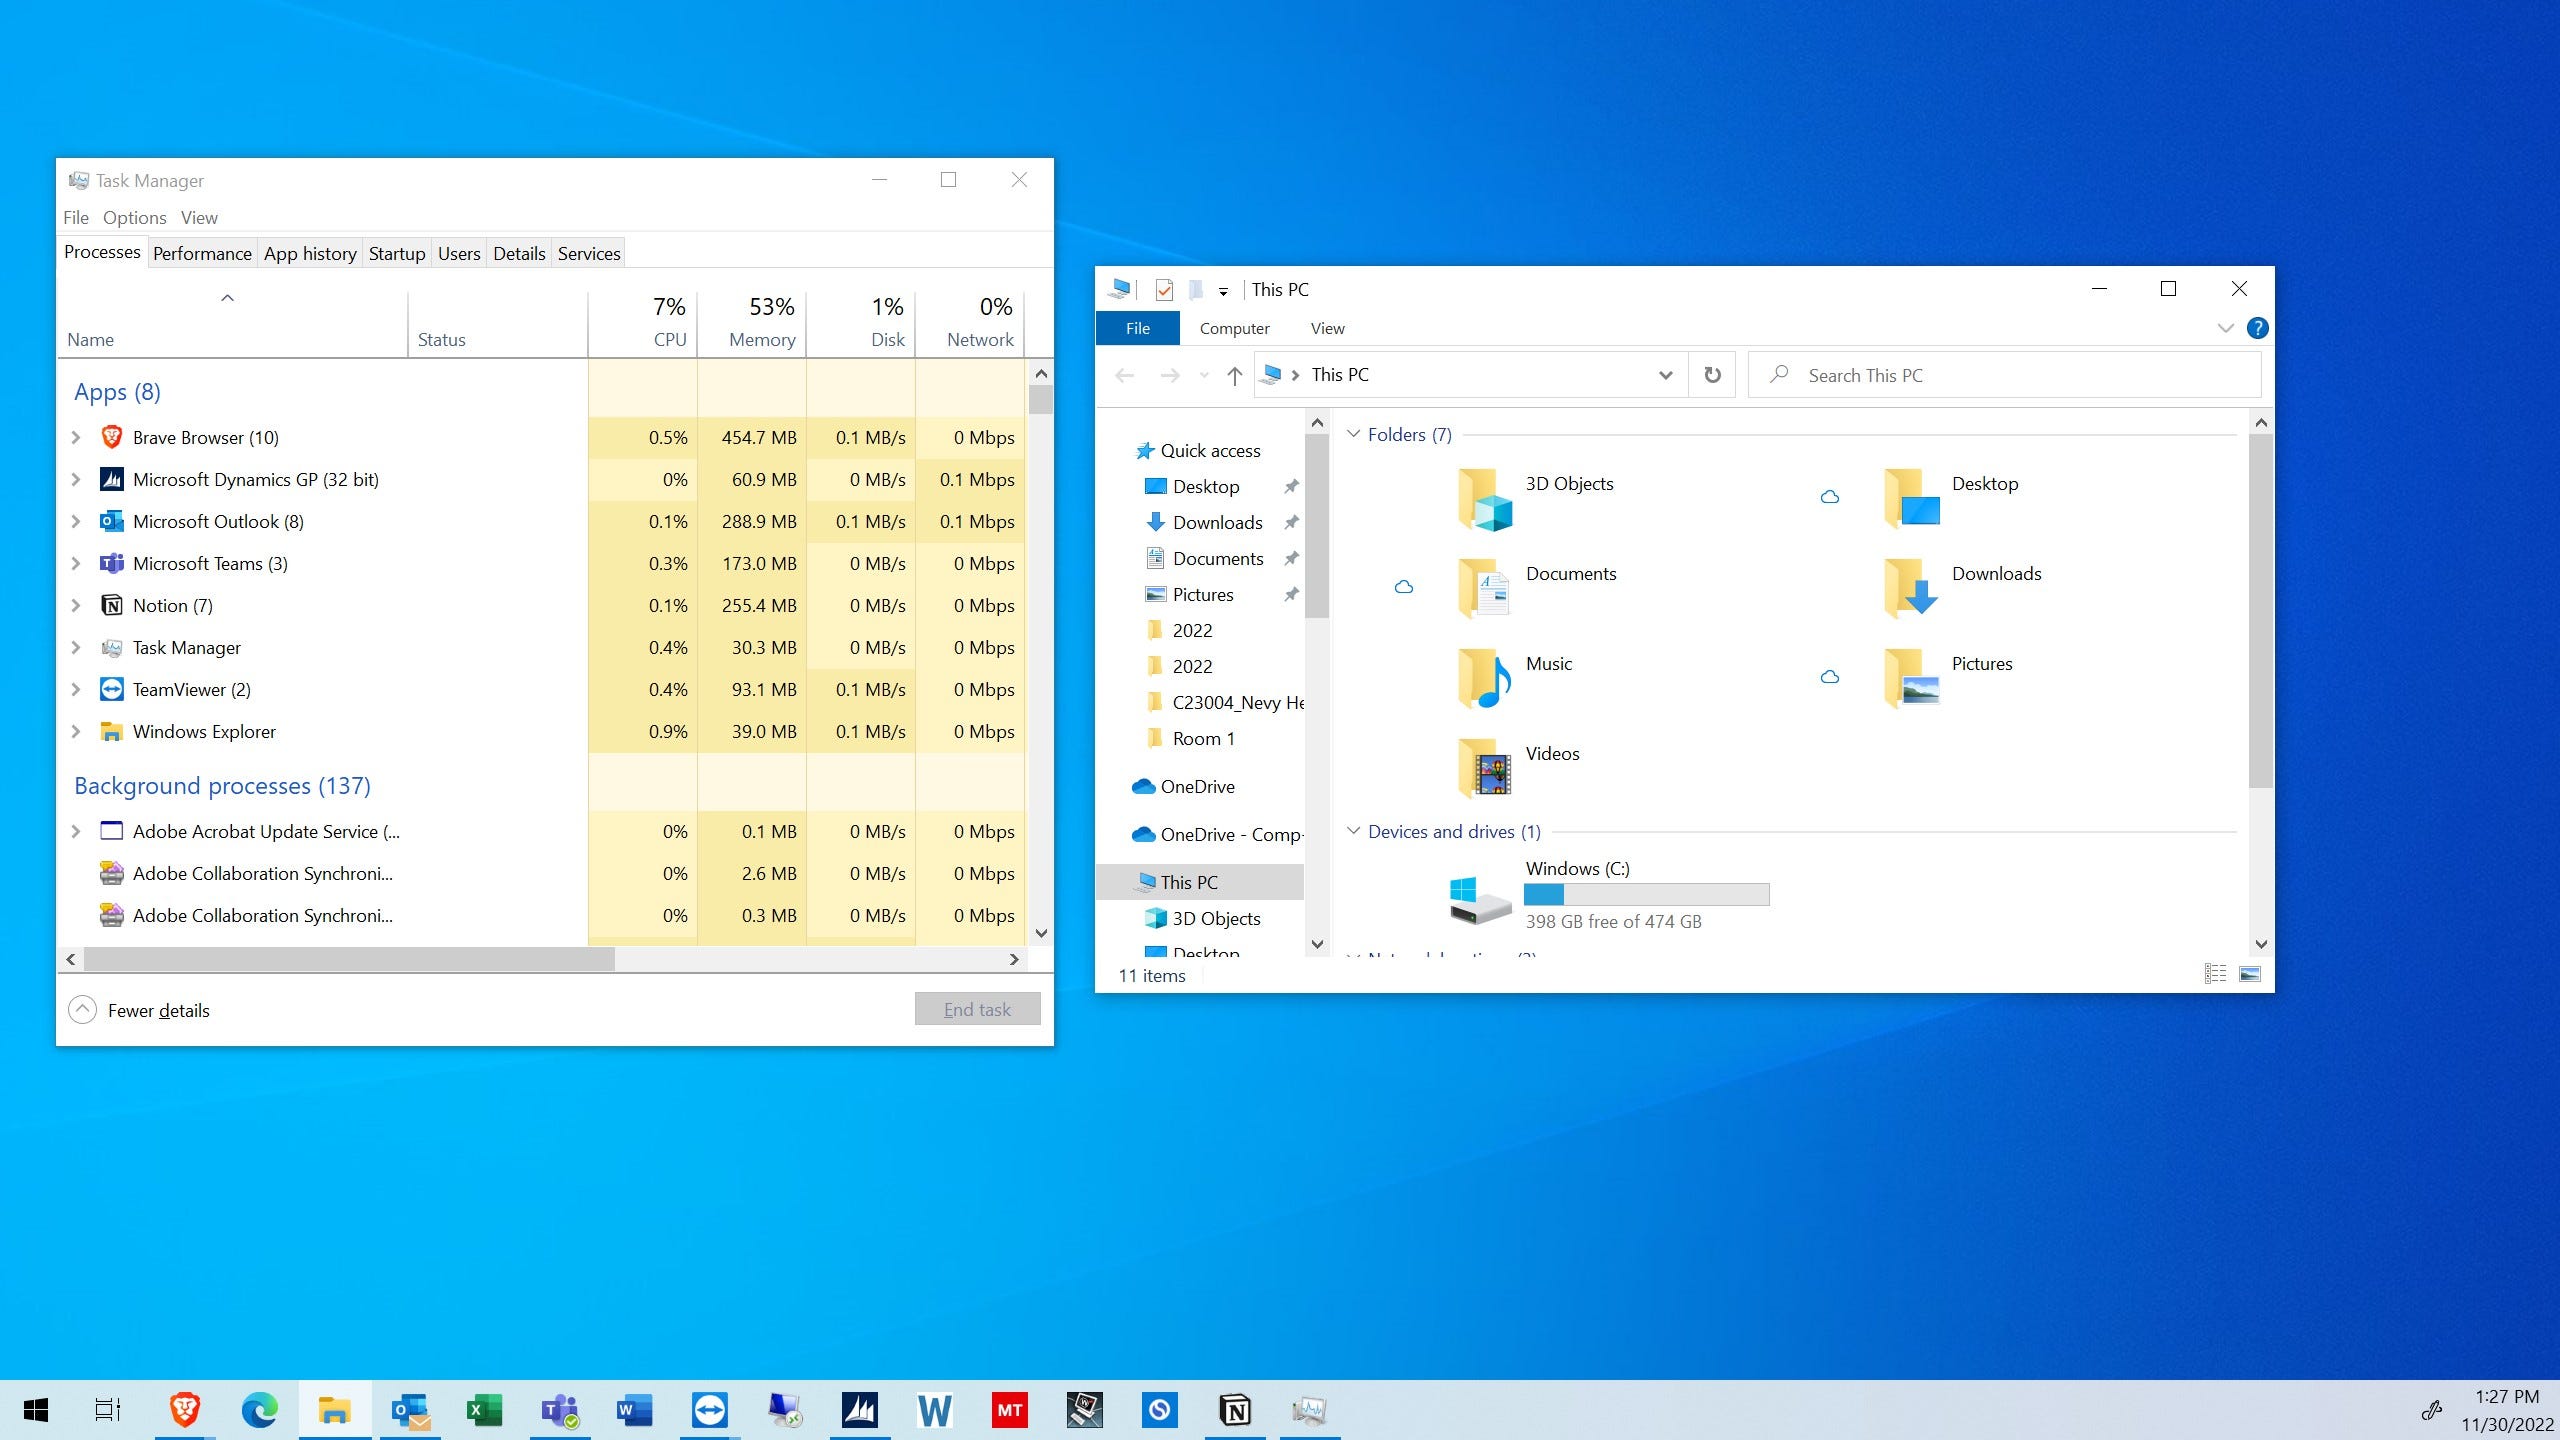Open Task Manager File menu
Viewport: 2560px width, 1440px height.
[x=76, y=217]
